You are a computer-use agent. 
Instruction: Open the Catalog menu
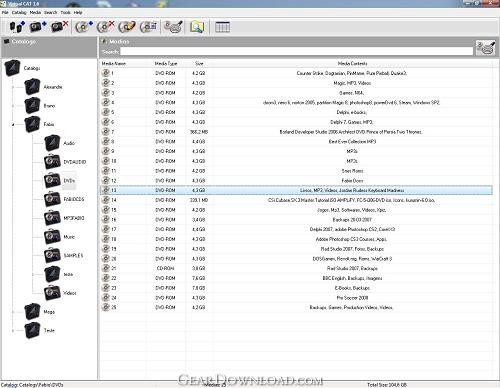coord(19,12)
